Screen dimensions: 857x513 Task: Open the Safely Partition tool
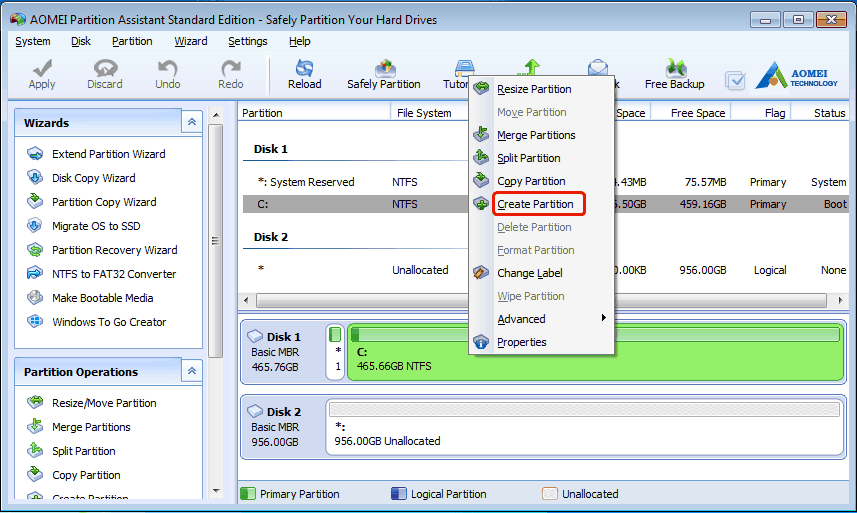click(384, 75)
